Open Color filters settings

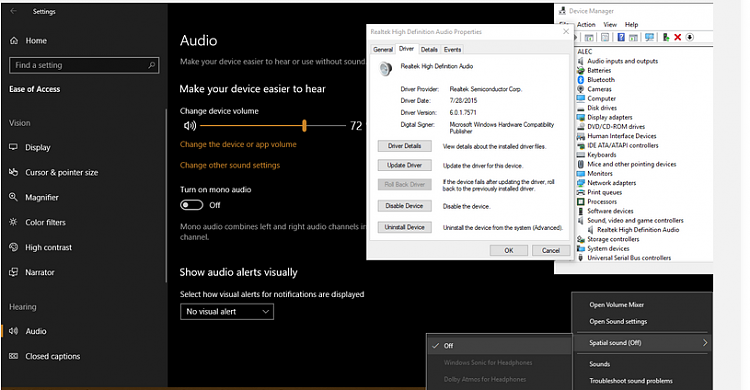tap(37, 222)
